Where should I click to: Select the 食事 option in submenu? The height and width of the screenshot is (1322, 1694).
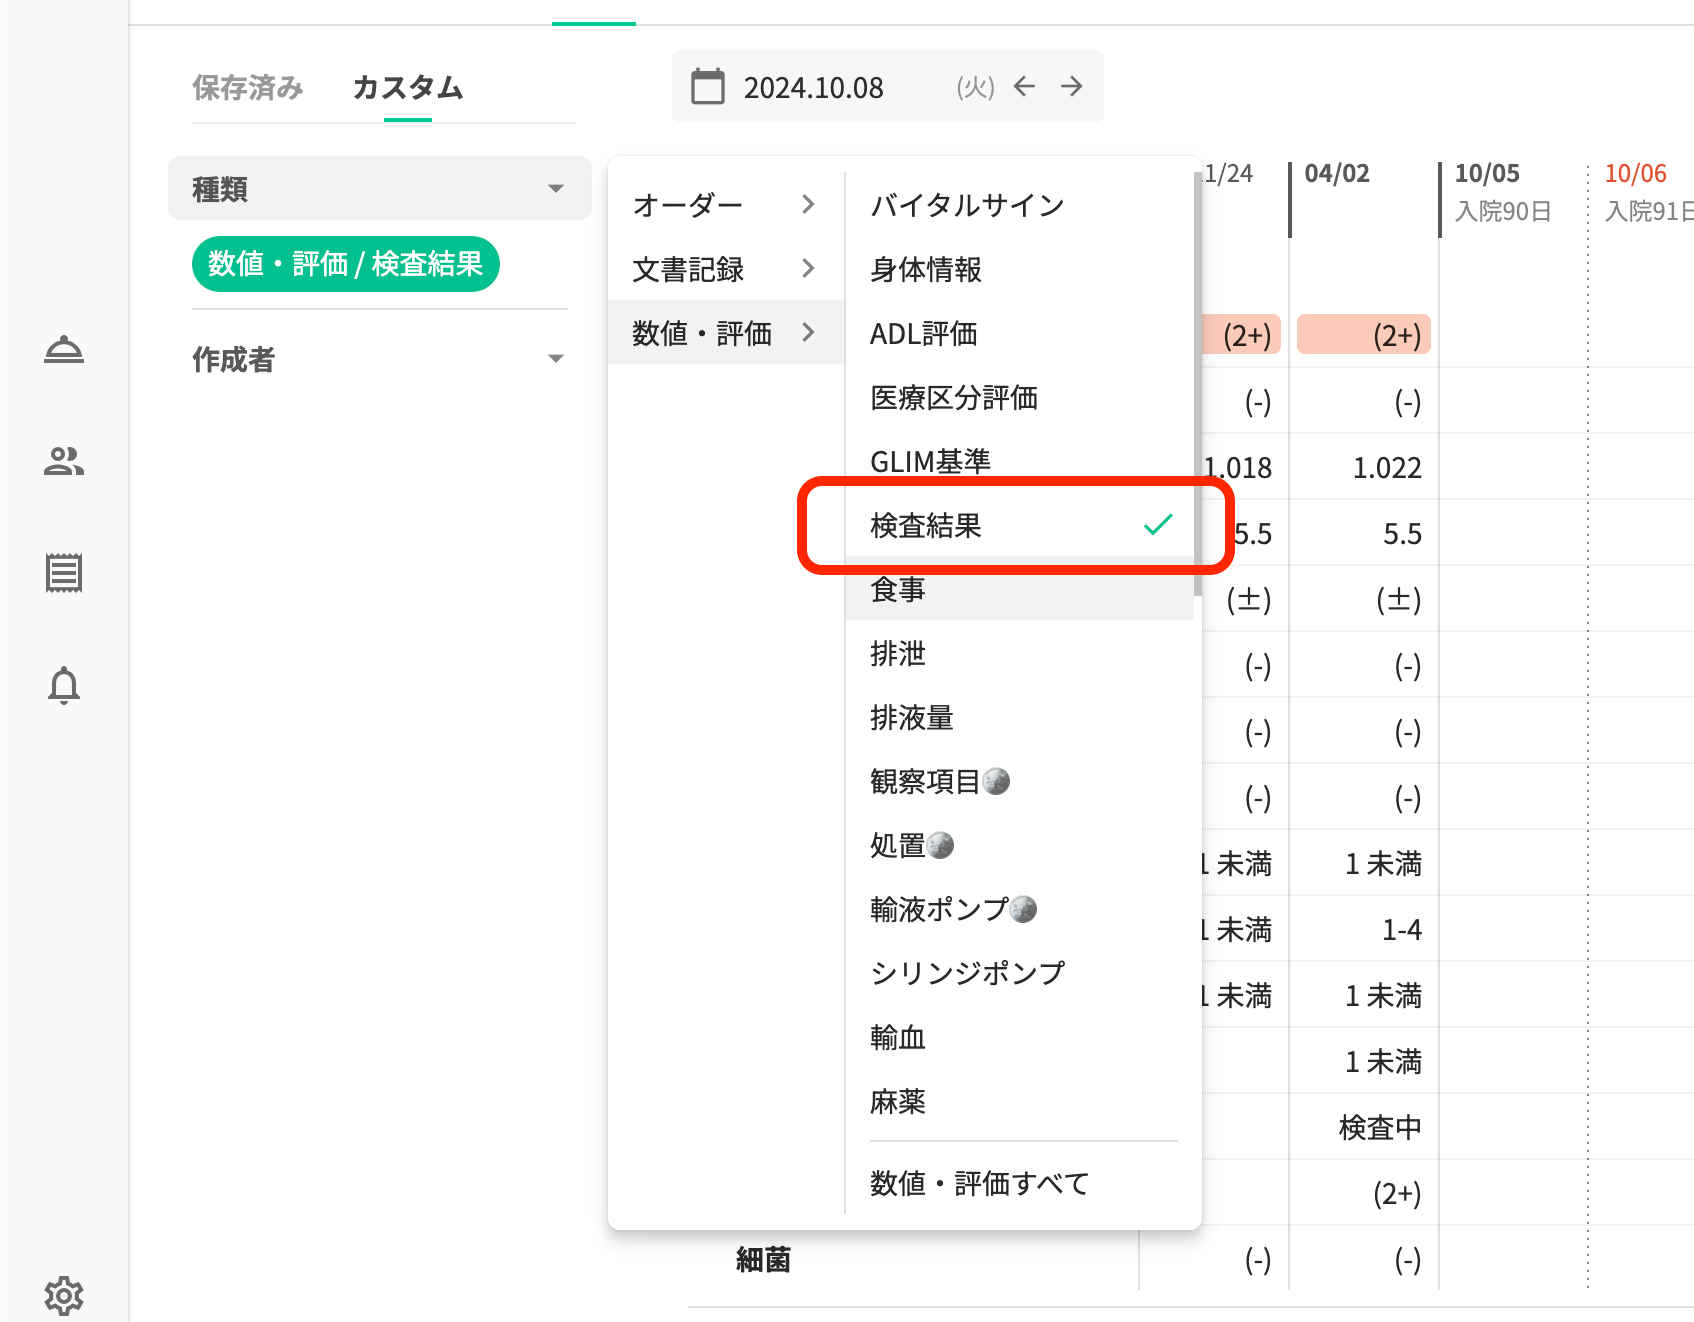tap(1018, 590)
